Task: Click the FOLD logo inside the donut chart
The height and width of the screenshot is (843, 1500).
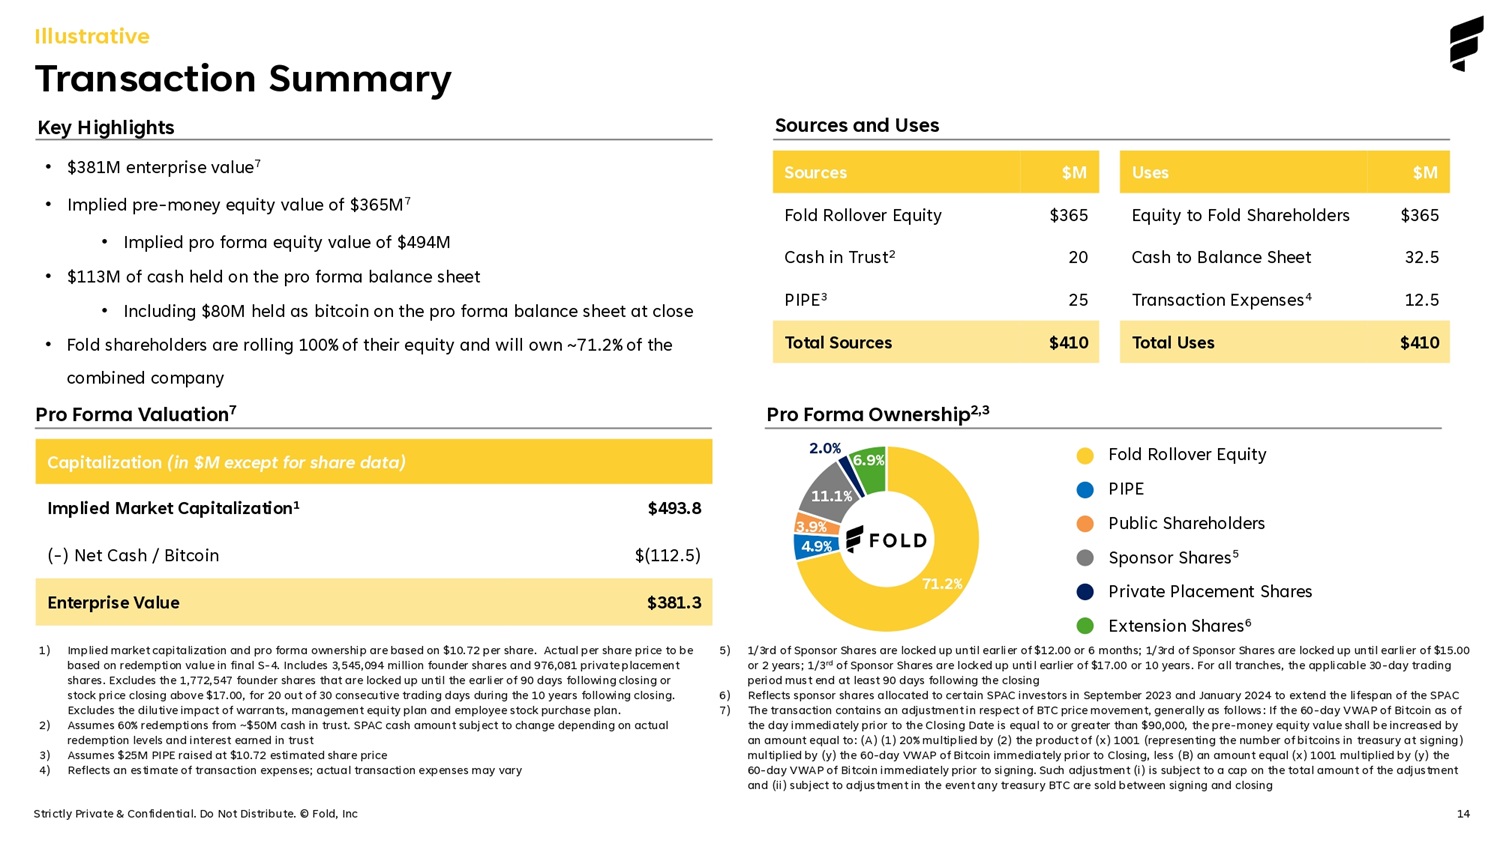Action: coord(887,540)
